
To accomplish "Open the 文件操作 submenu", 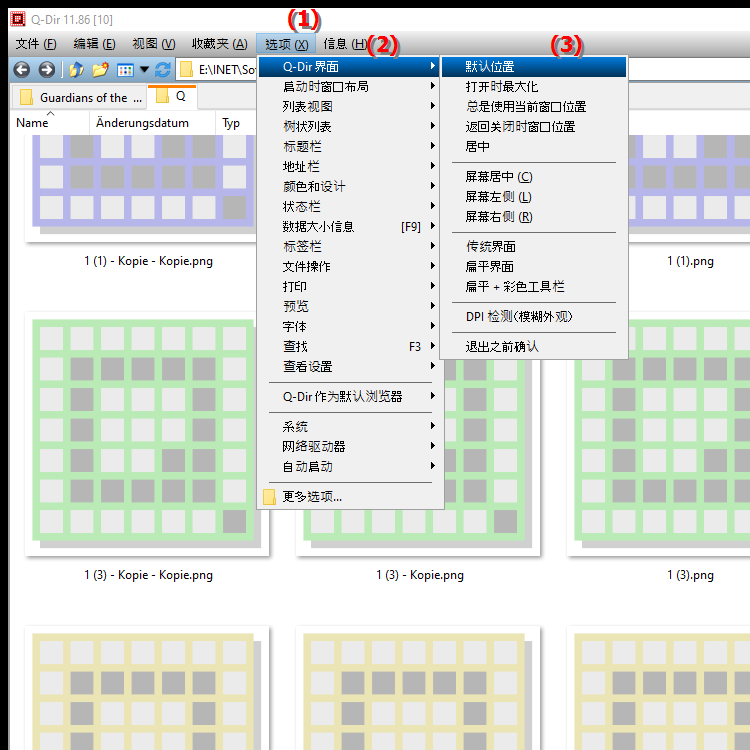I will point(350,266).
